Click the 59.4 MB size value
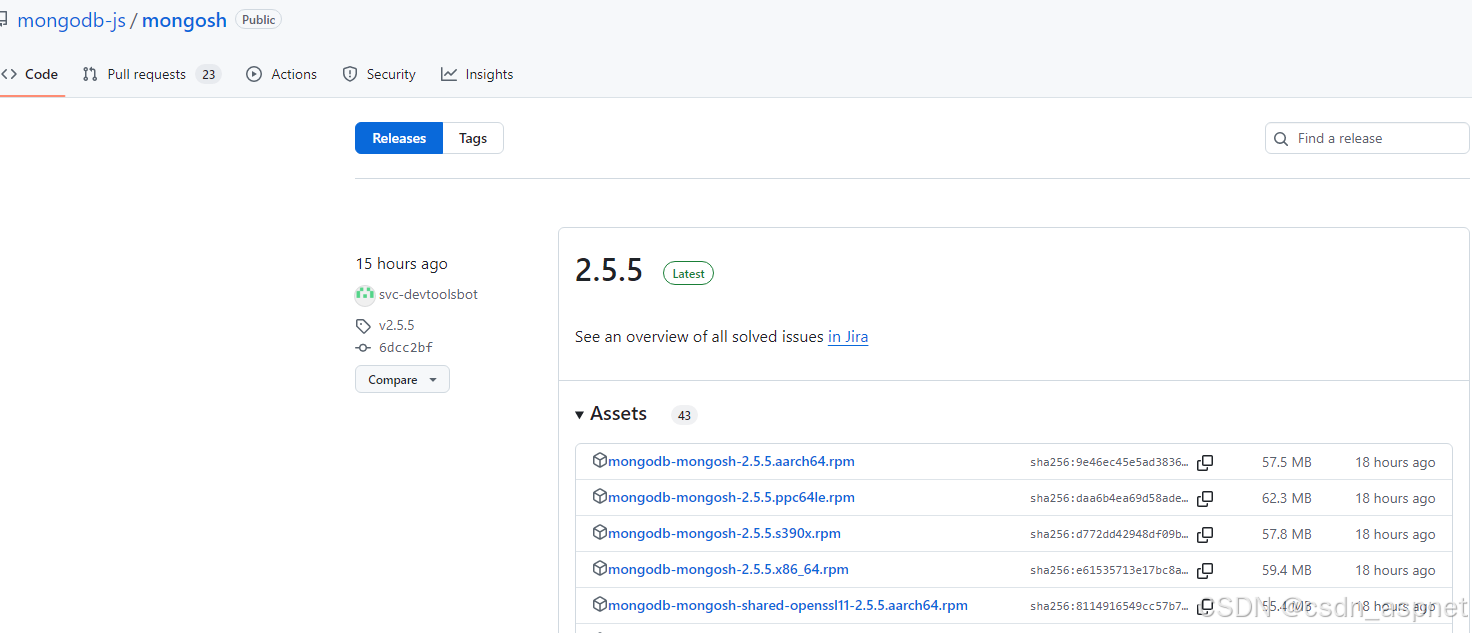1472x633 pixels. coord(1287,570)
